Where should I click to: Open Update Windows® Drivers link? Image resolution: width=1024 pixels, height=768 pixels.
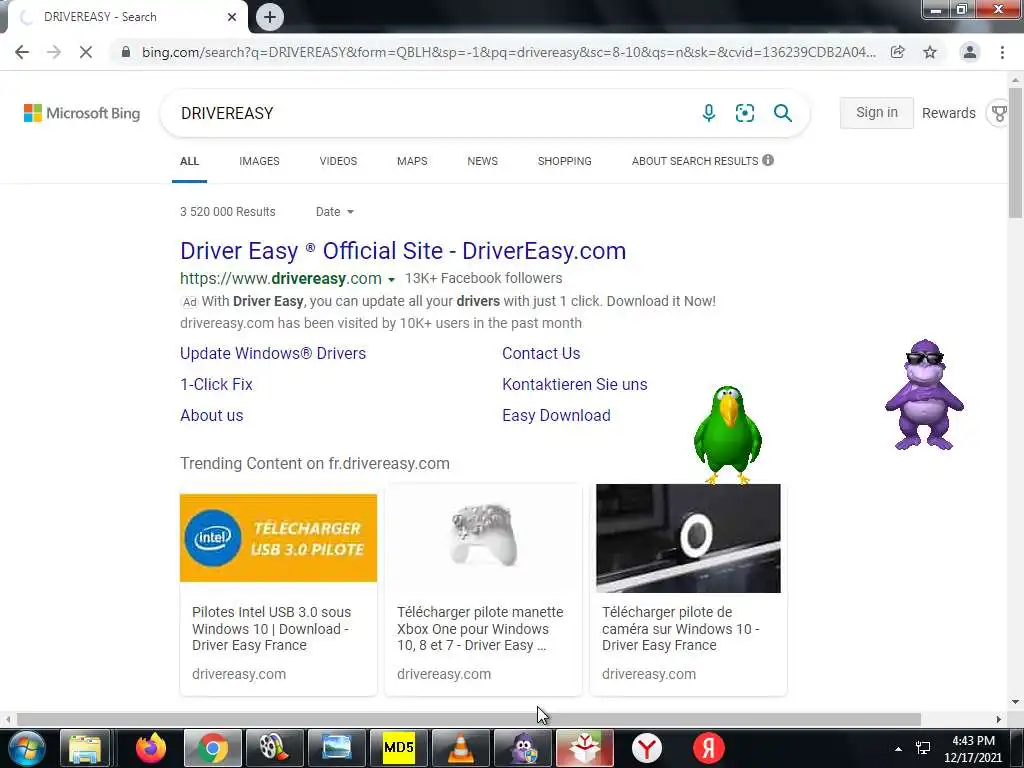point(273,353)
